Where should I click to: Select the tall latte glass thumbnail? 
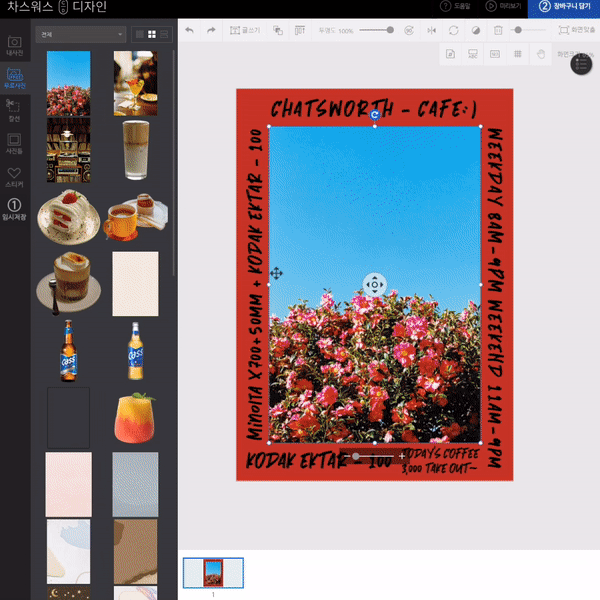coord(136,150)
